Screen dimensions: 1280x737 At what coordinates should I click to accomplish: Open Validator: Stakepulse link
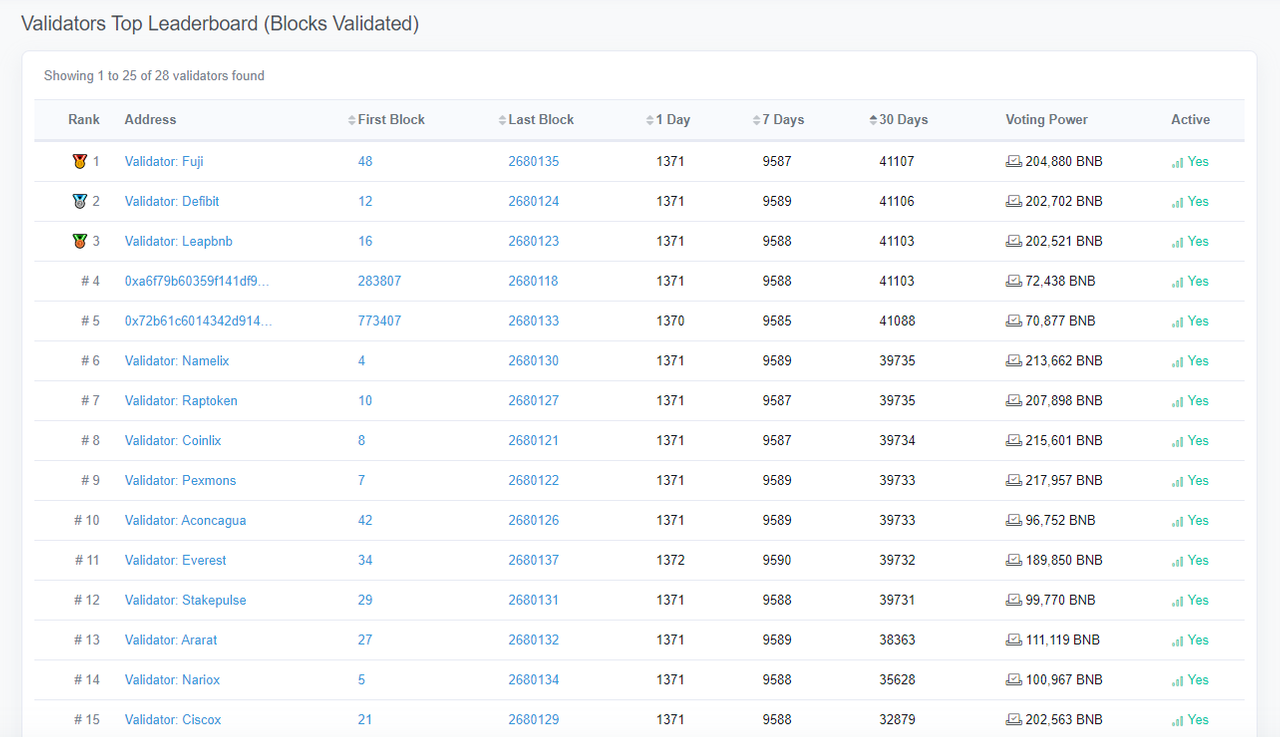[x=185, y=600]
